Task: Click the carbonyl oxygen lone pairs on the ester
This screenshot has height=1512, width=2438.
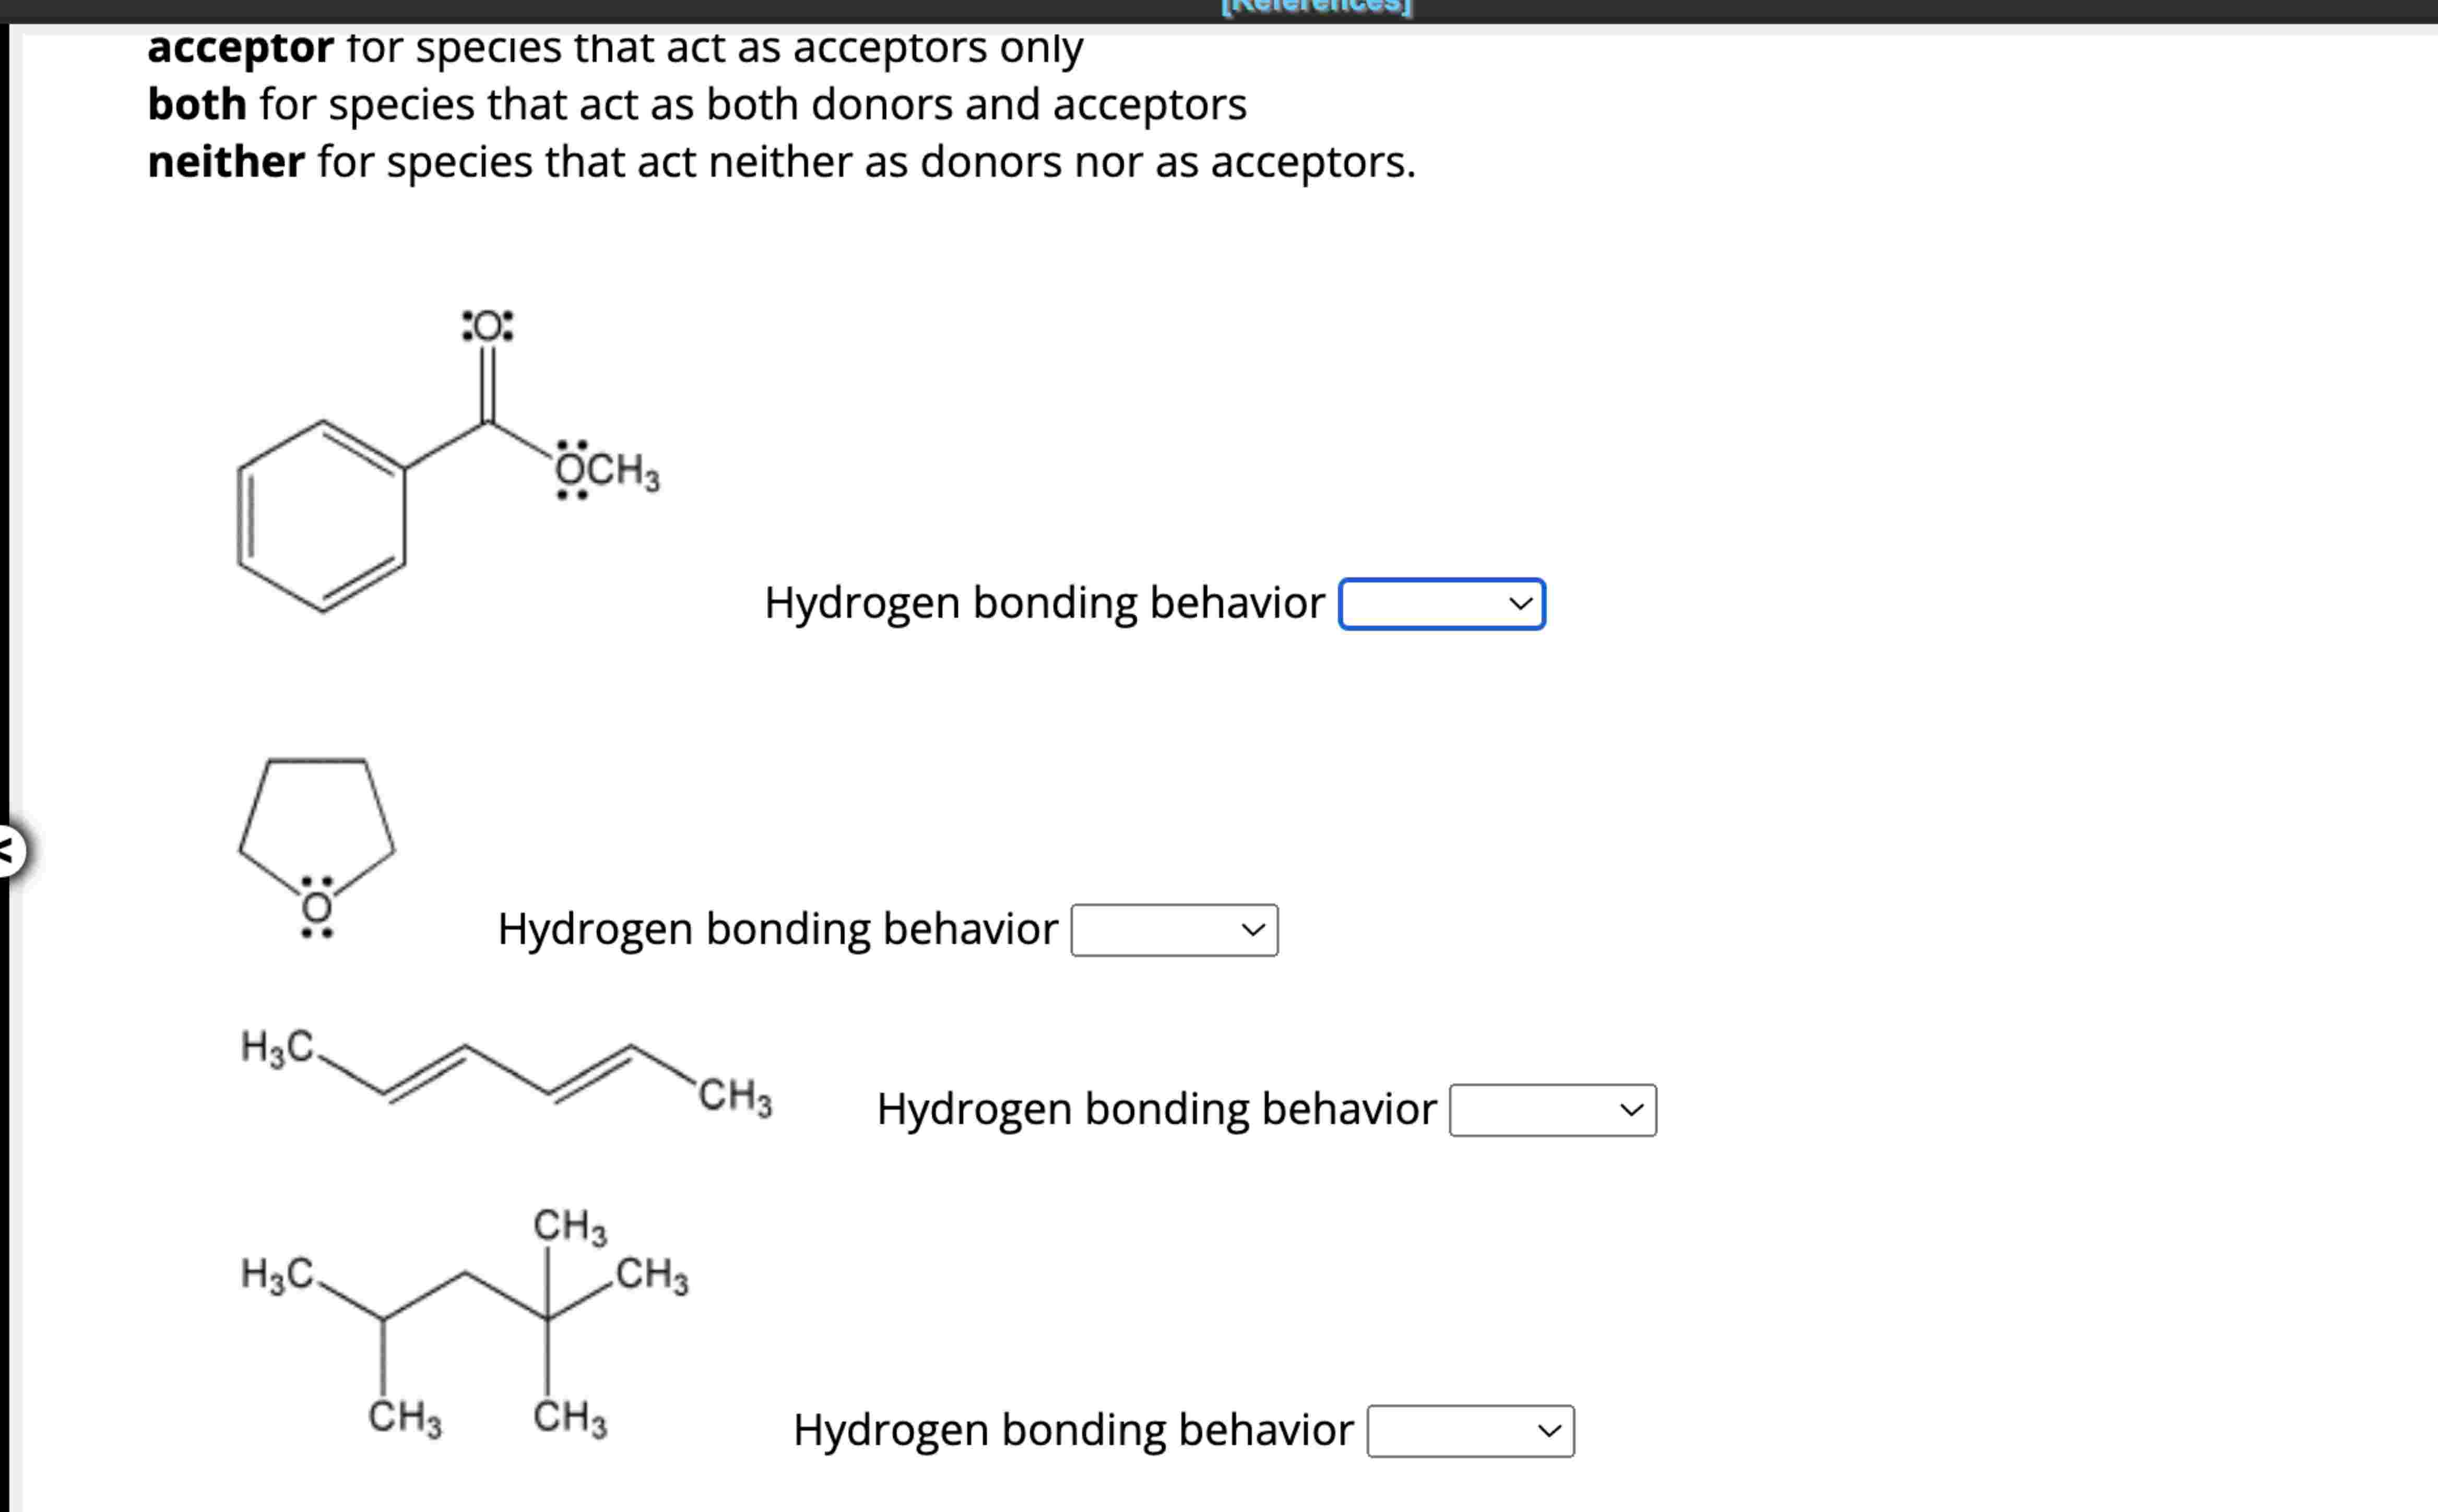Action: click(x=487, y=326)
